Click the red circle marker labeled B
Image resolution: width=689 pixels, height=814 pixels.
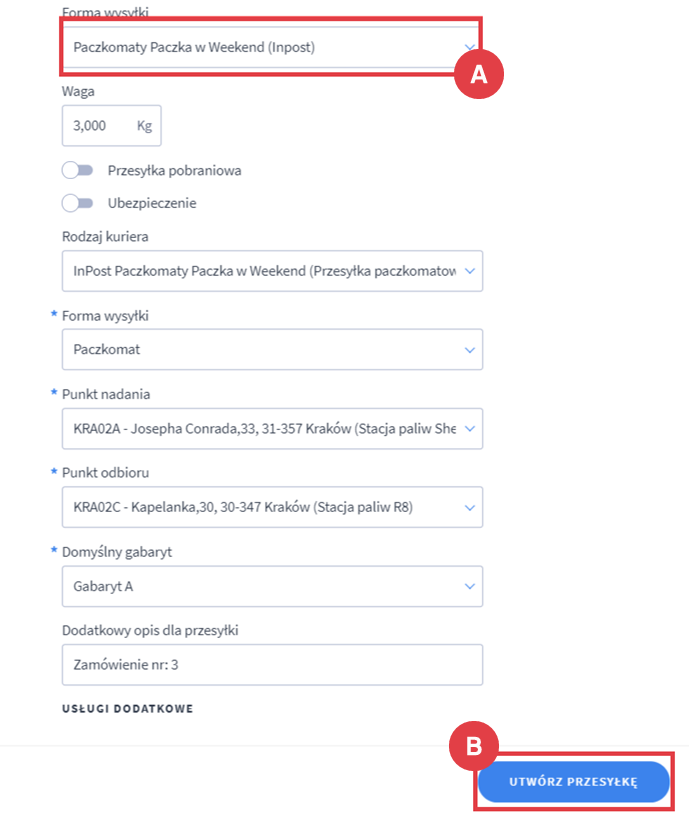[x=476, y=745]
